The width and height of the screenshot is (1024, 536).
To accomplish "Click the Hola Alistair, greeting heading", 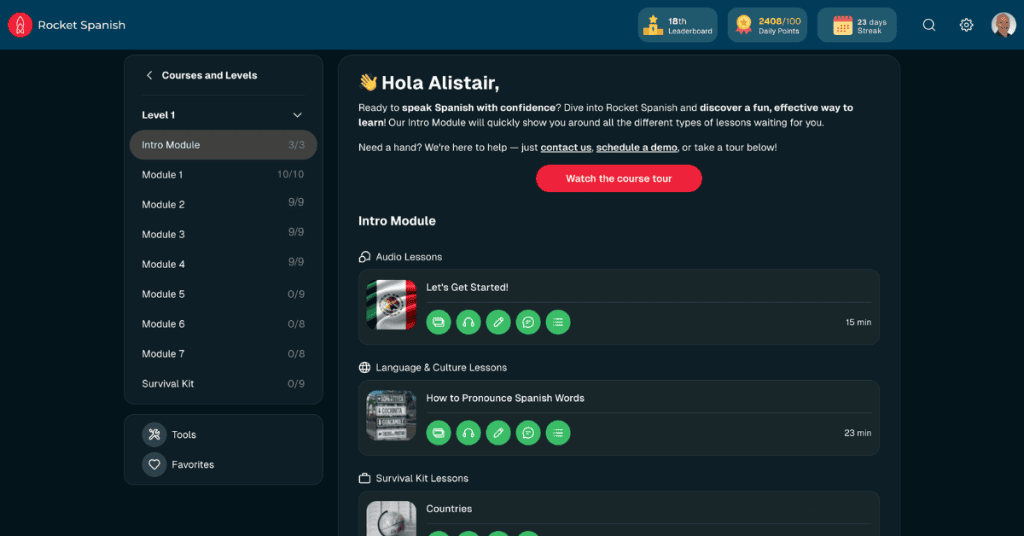I will pyautogui.click(x=440, y=83).
